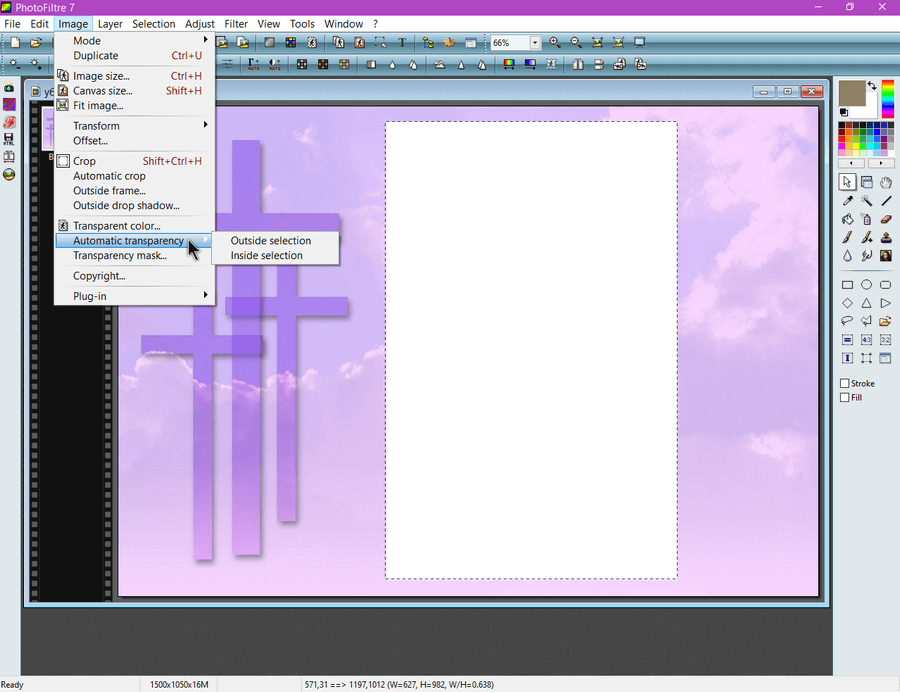This screenshot has width=900, height=692.
Task: Swap foreground and background colors
Action: [x=872, y=85]
